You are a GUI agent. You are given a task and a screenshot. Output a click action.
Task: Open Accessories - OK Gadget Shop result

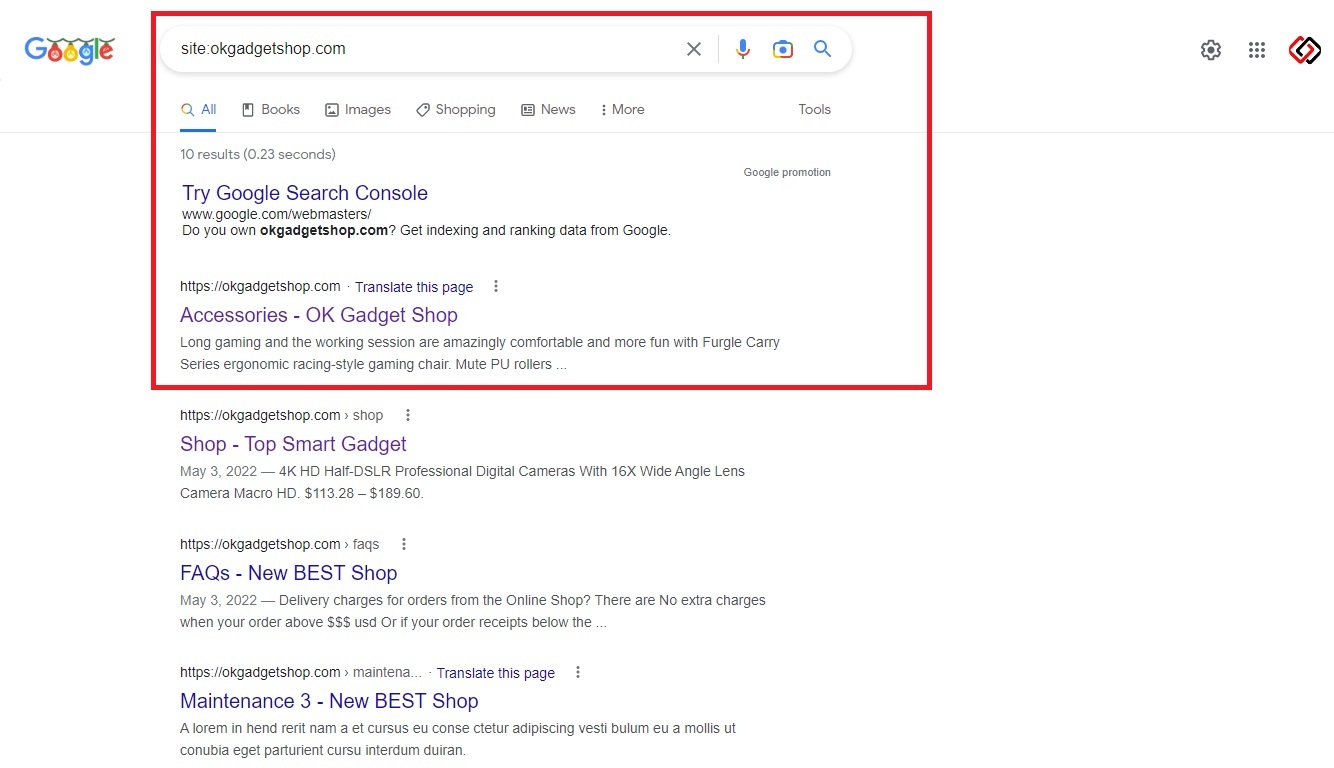[x=319, y=315]
